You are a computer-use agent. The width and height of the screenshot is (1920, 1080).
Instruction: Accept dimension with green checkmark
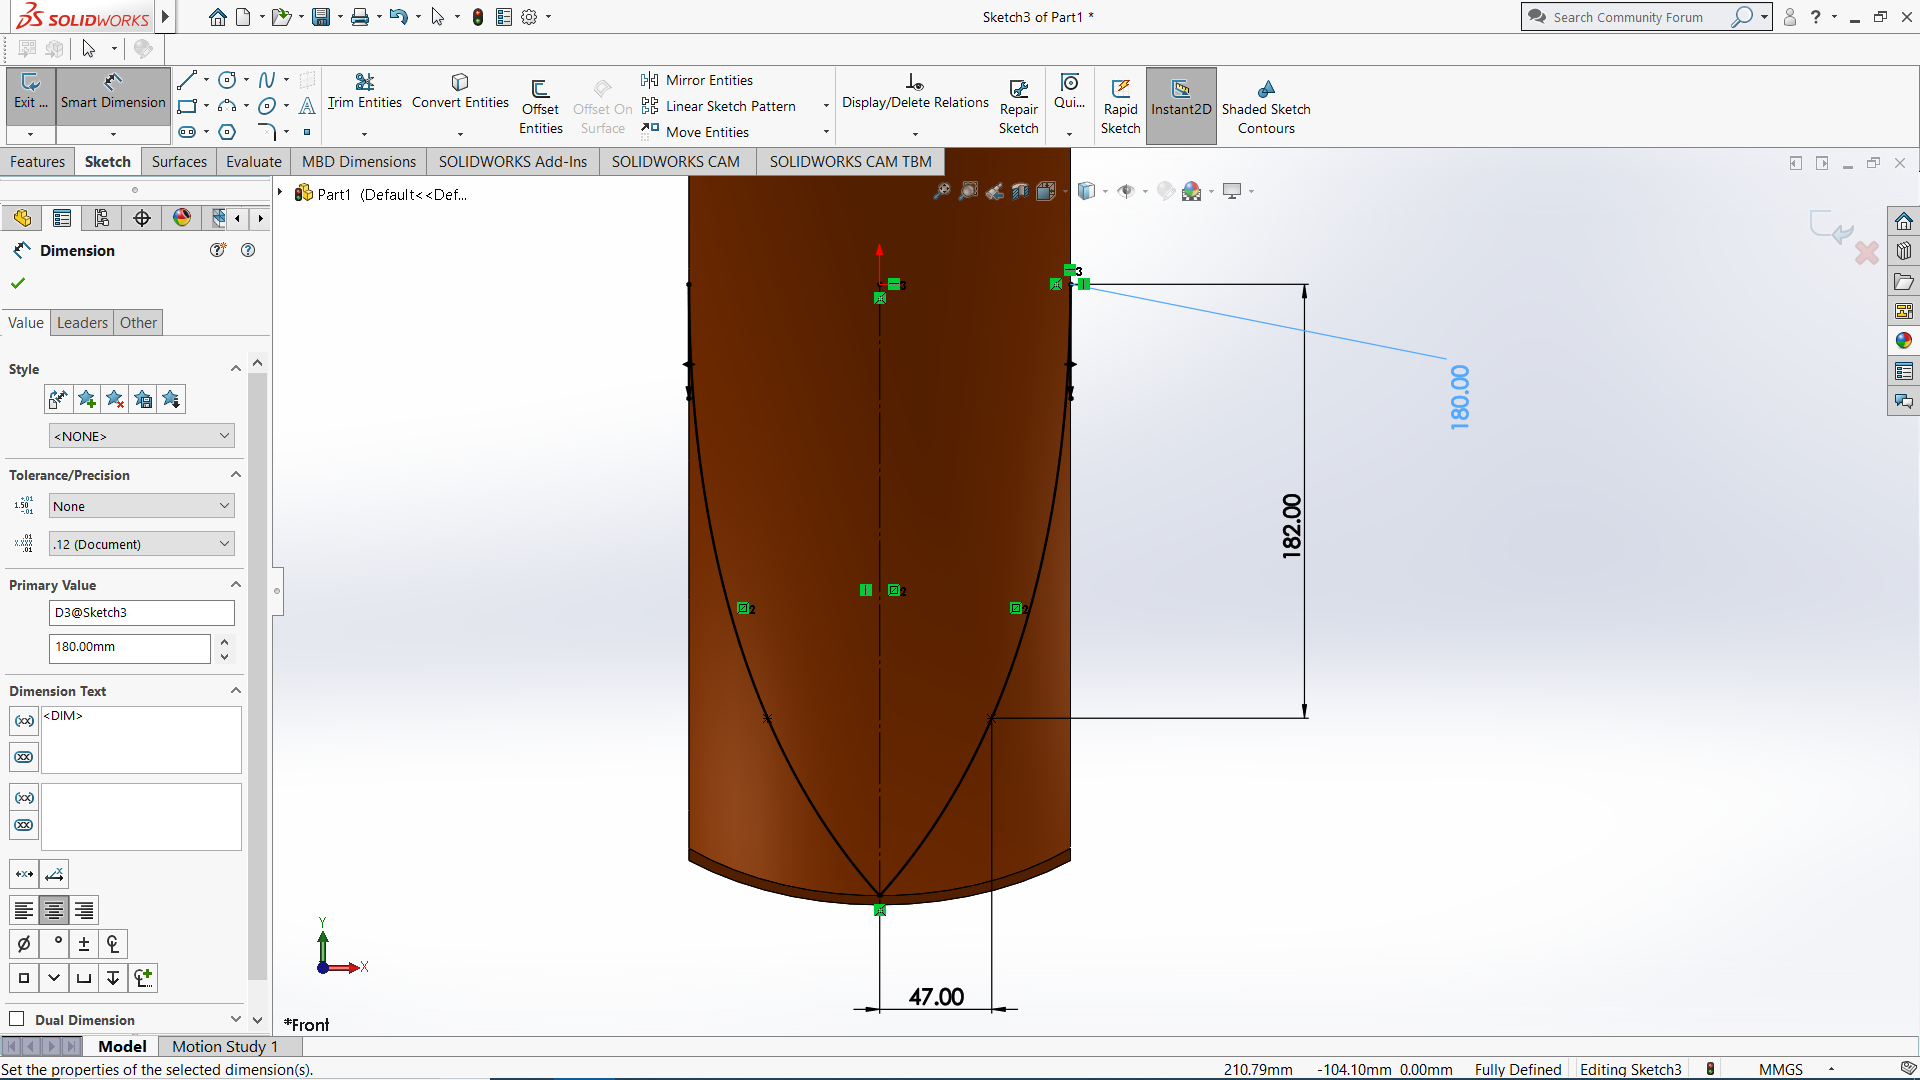tap(17, 283)
